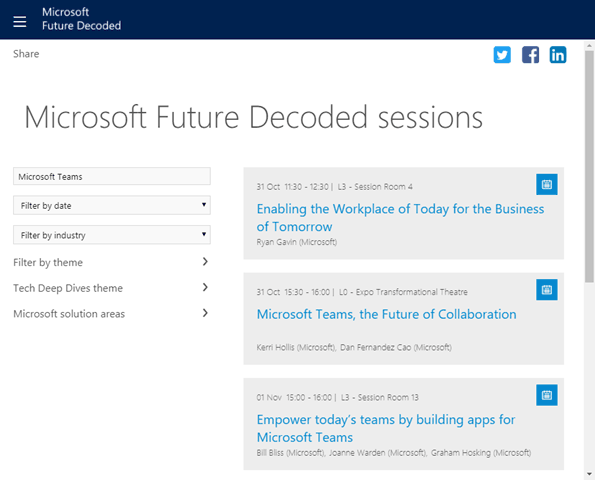
Task: Click the vertical scrollbar thumb
Action: (x=589, y=167)
